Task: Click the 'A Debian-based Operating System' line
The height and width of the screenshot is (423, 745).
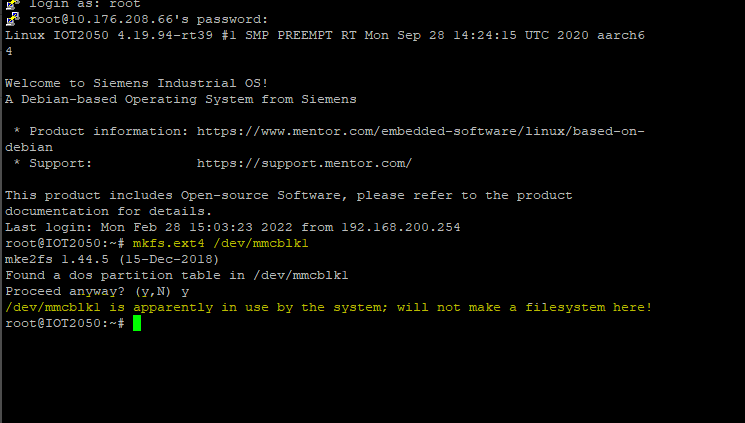Action: tap(180, 99)
